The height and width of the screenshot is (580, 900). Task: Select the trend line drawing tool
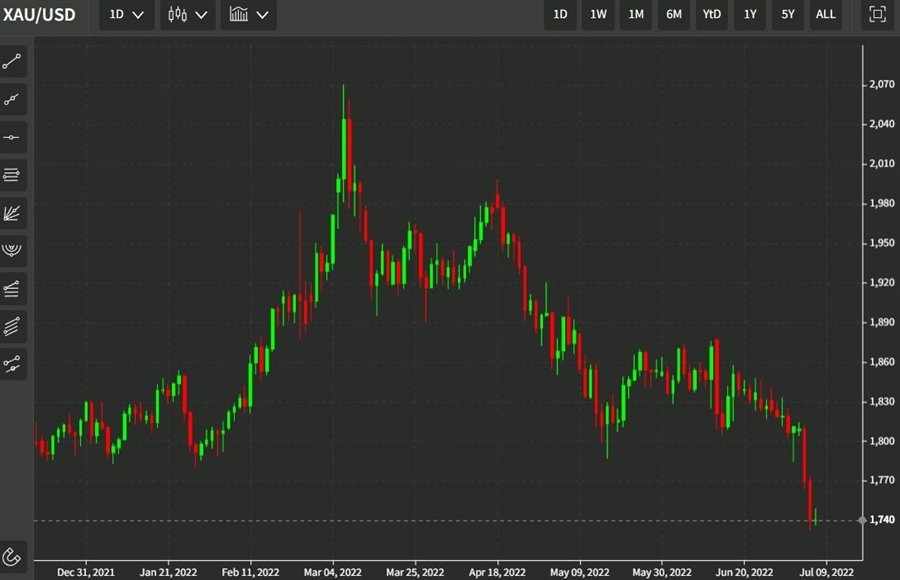pyautogui.click(x=12, y=61)
